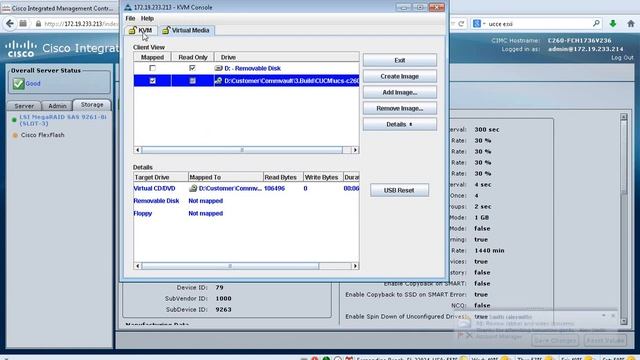Click the CIMC page vertical scrollbar up arrow
This screenshot has height=360, width=640.
coord(623,117)
